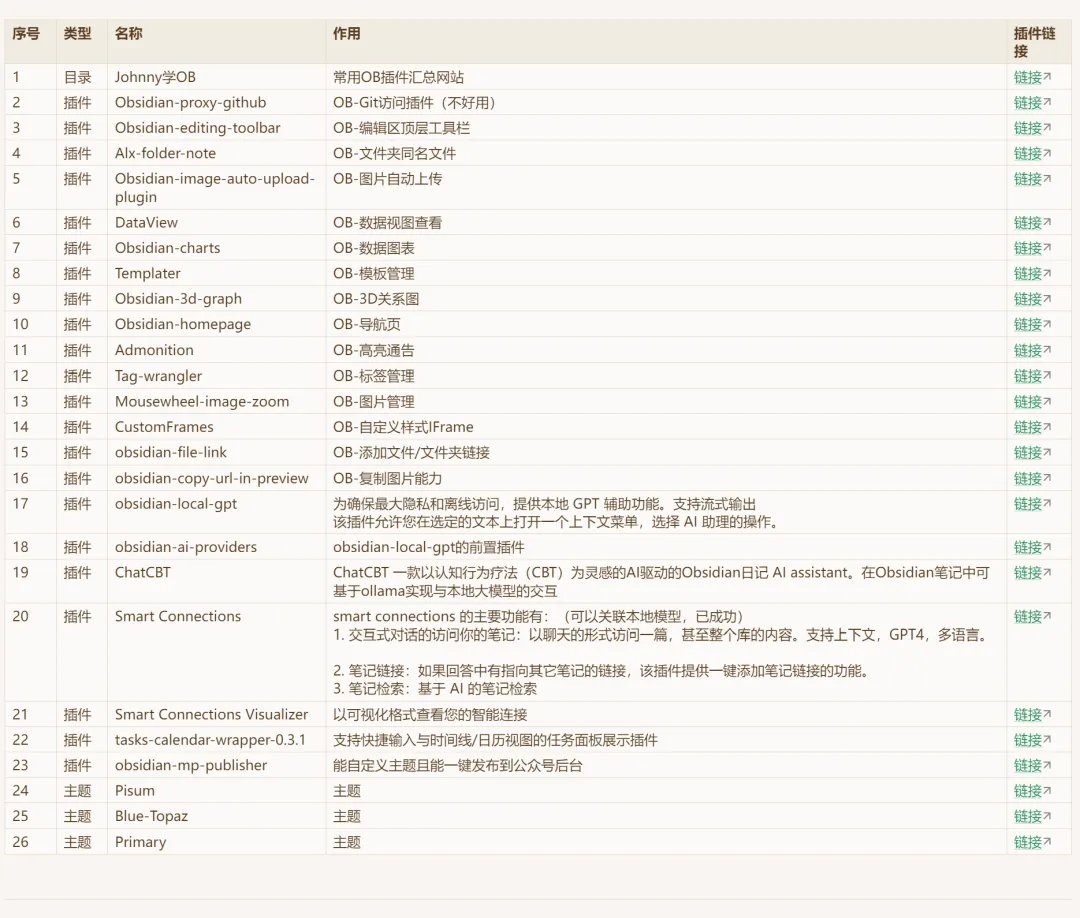The height and width of the screenshot is (918, 1080).
Task: Open the link for Mousewheel-image-zoom
Action: point(1032,401)
